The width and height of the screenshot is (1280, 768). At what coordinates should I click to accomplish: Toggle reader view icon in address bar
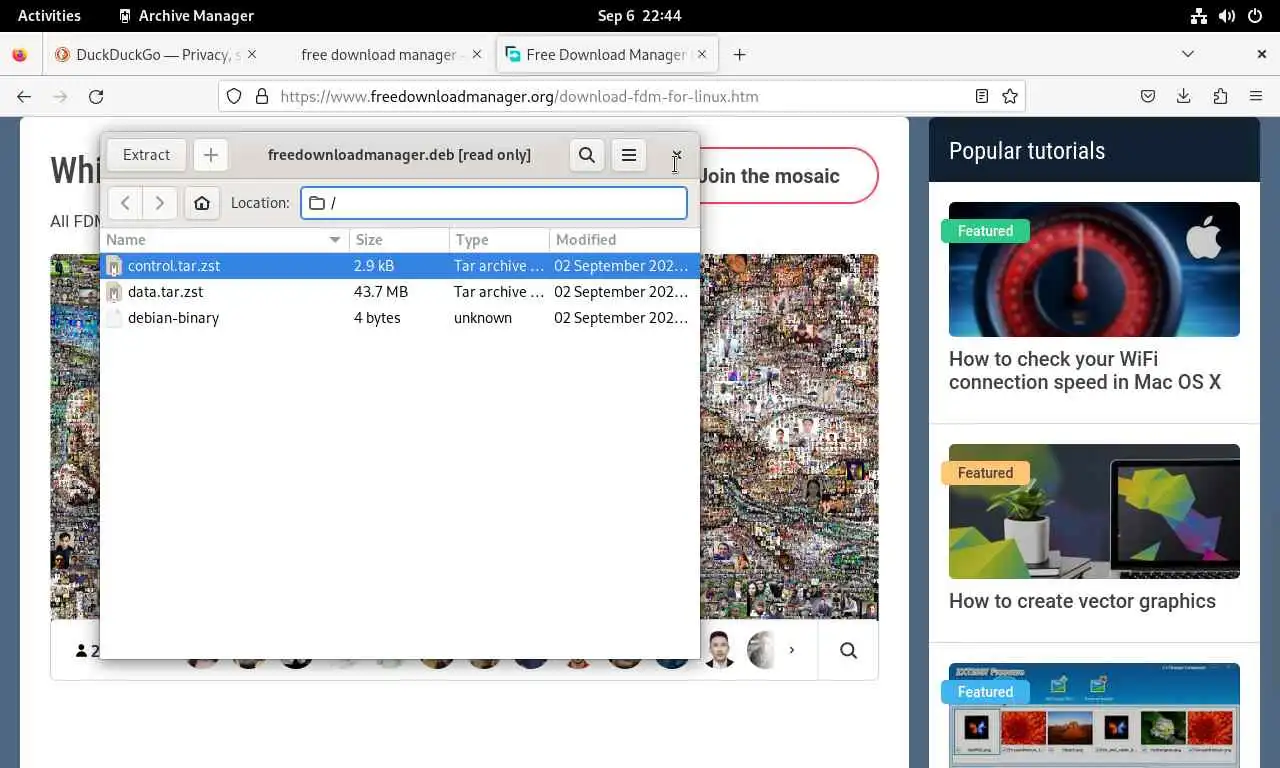click(982, 97)
